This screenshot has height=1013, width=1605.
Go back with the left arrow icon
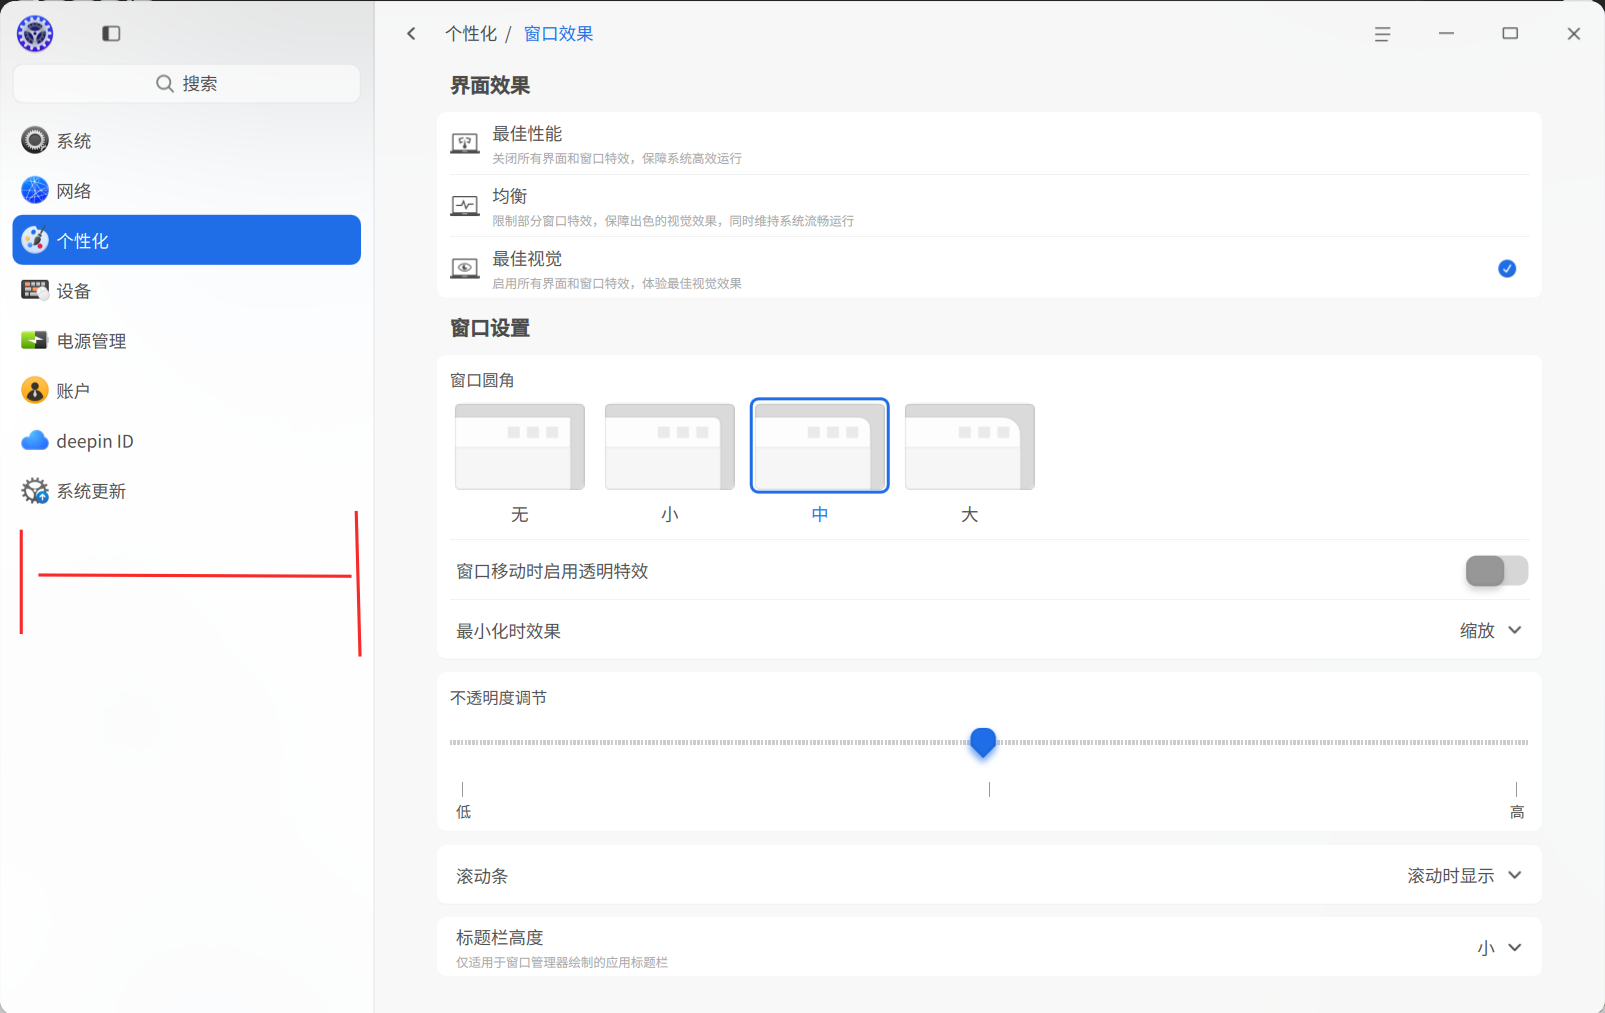point(411,34)
